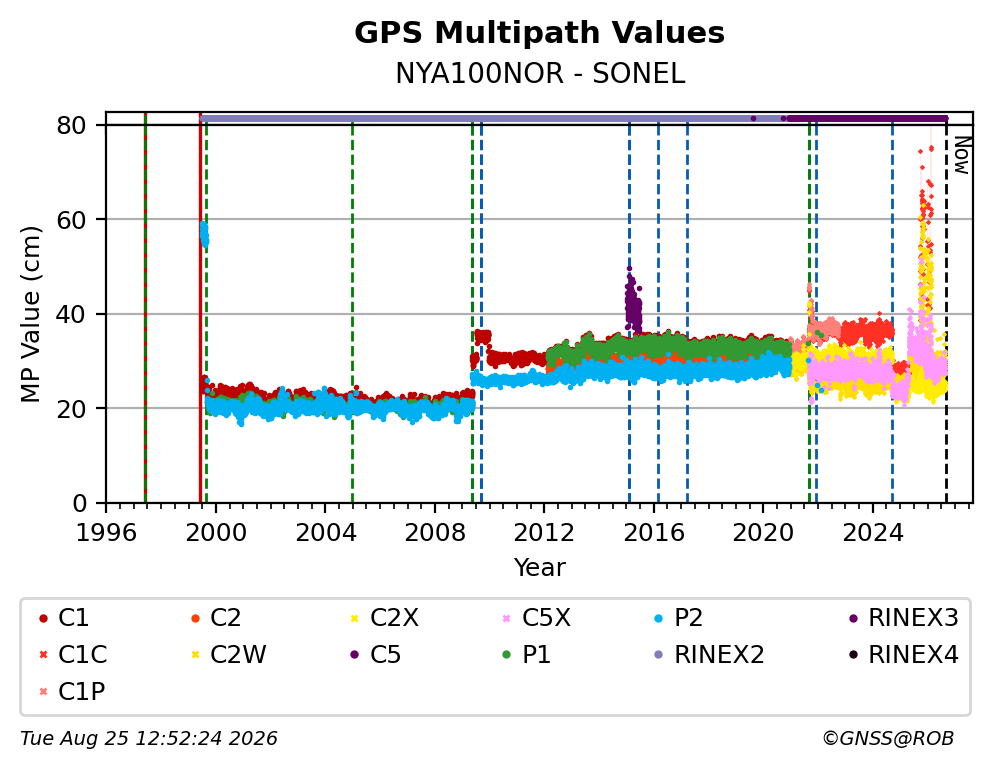Select the C5X legend label
Screen dimensions: 992x769
click(546, 618)
